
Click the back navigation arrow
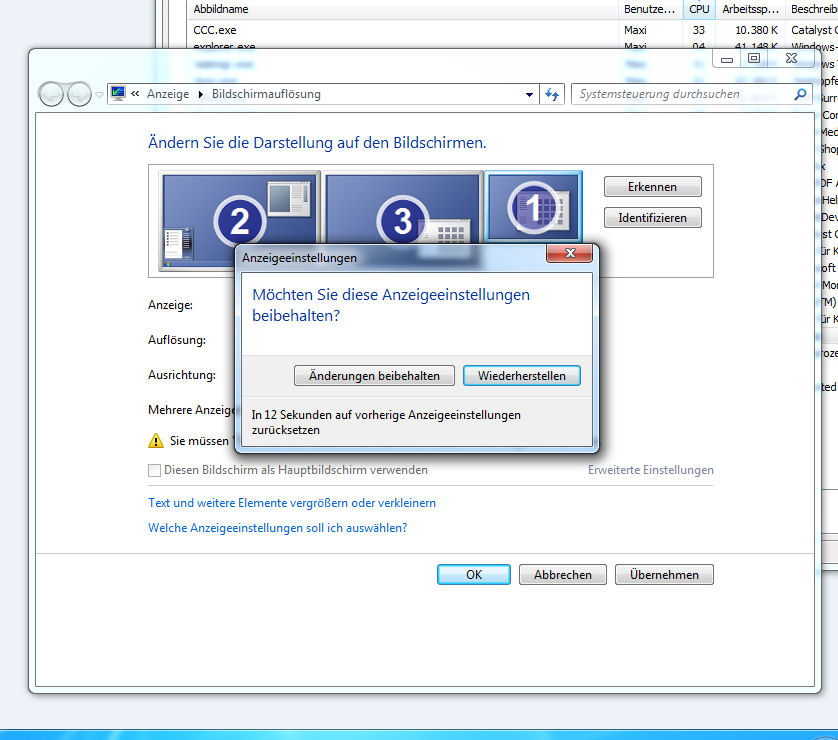[51, 95]
